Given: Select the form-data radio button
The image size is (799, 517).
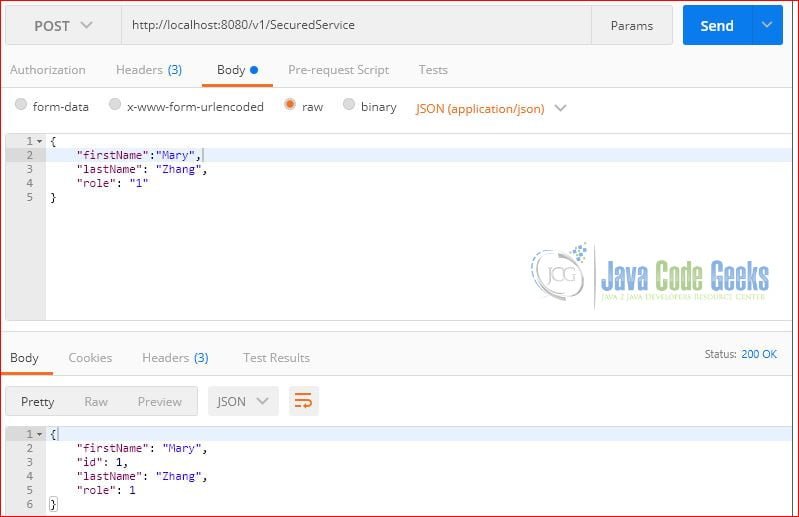Looking at the screenshot, I should pos(21,104).
